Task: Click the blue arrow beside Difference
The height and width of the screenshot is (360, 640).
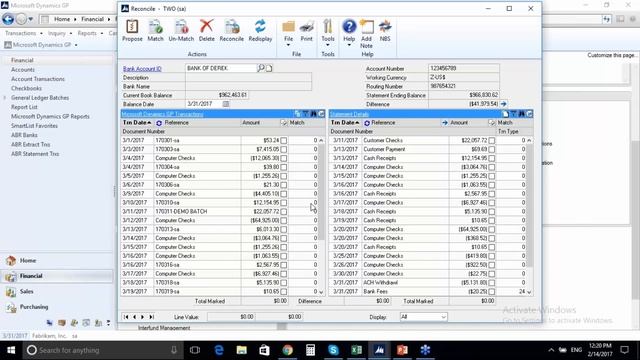Action: (x=504, y=104)
